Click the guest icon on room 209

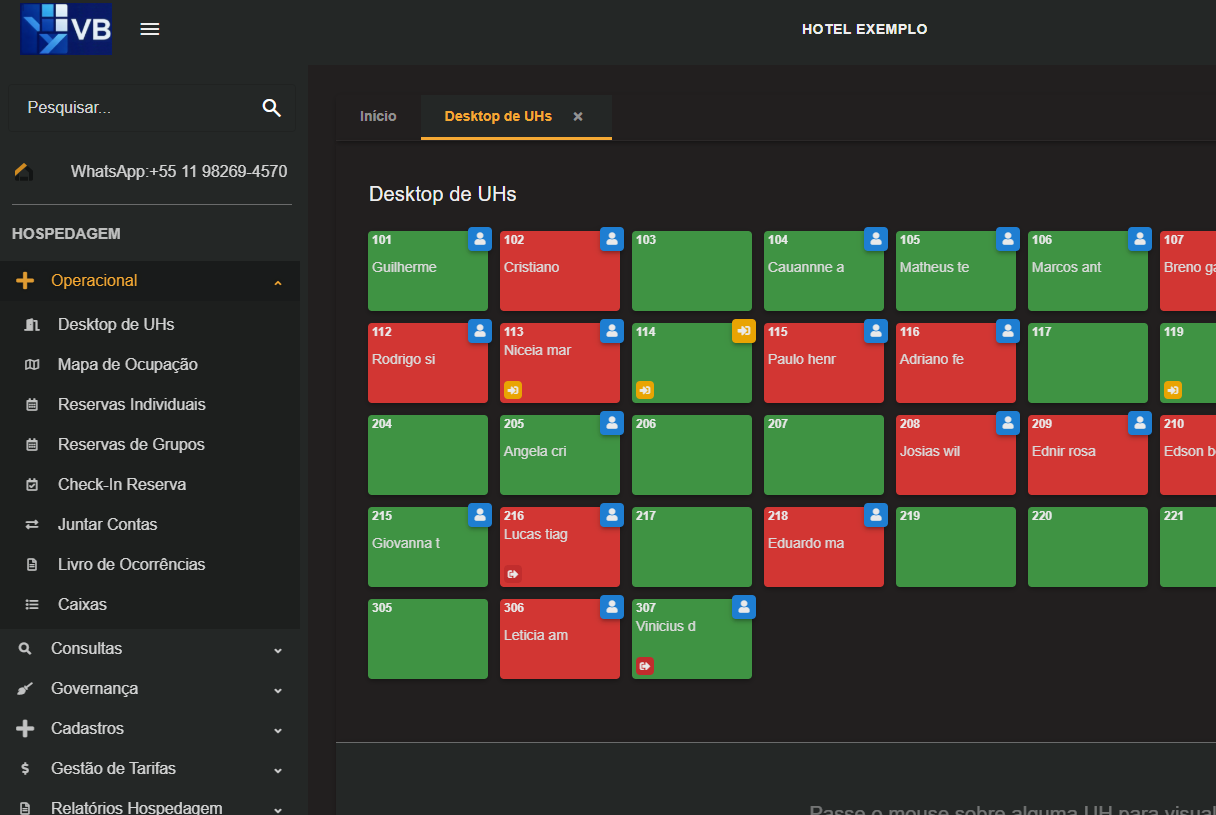point(1140,423)
